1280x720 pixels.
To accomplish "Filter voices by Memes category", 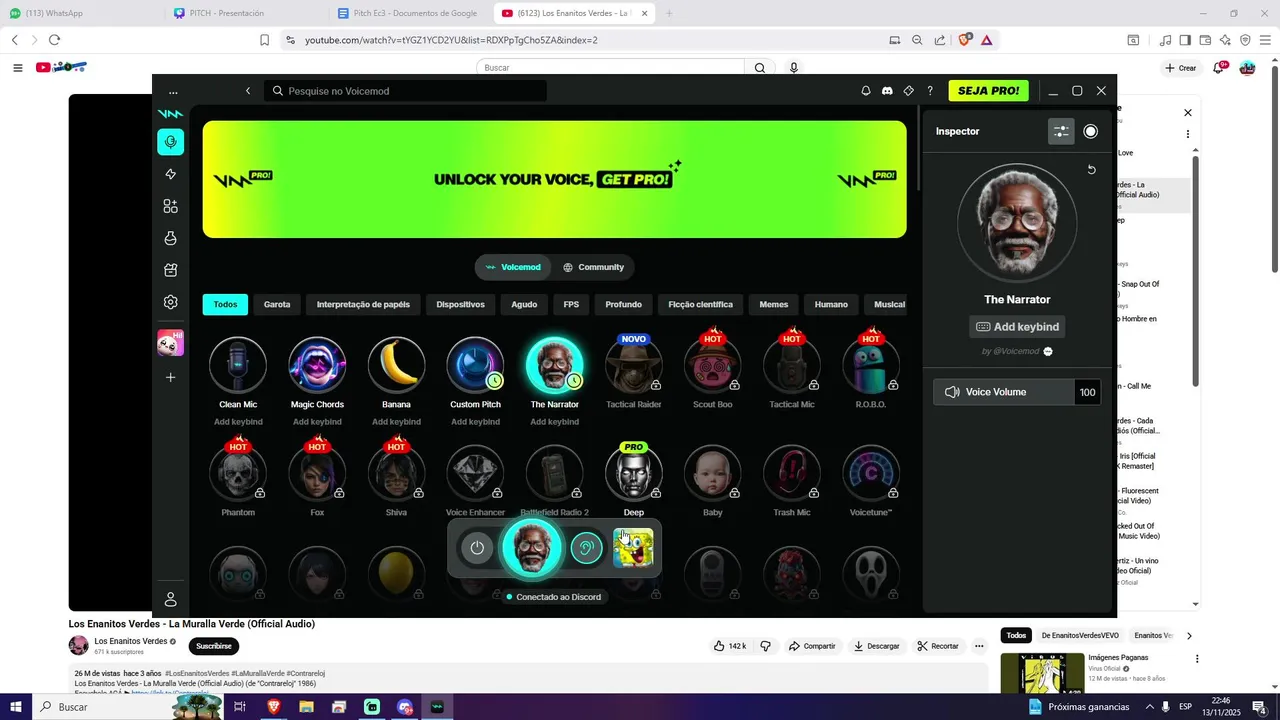I will tap(774, 304).
